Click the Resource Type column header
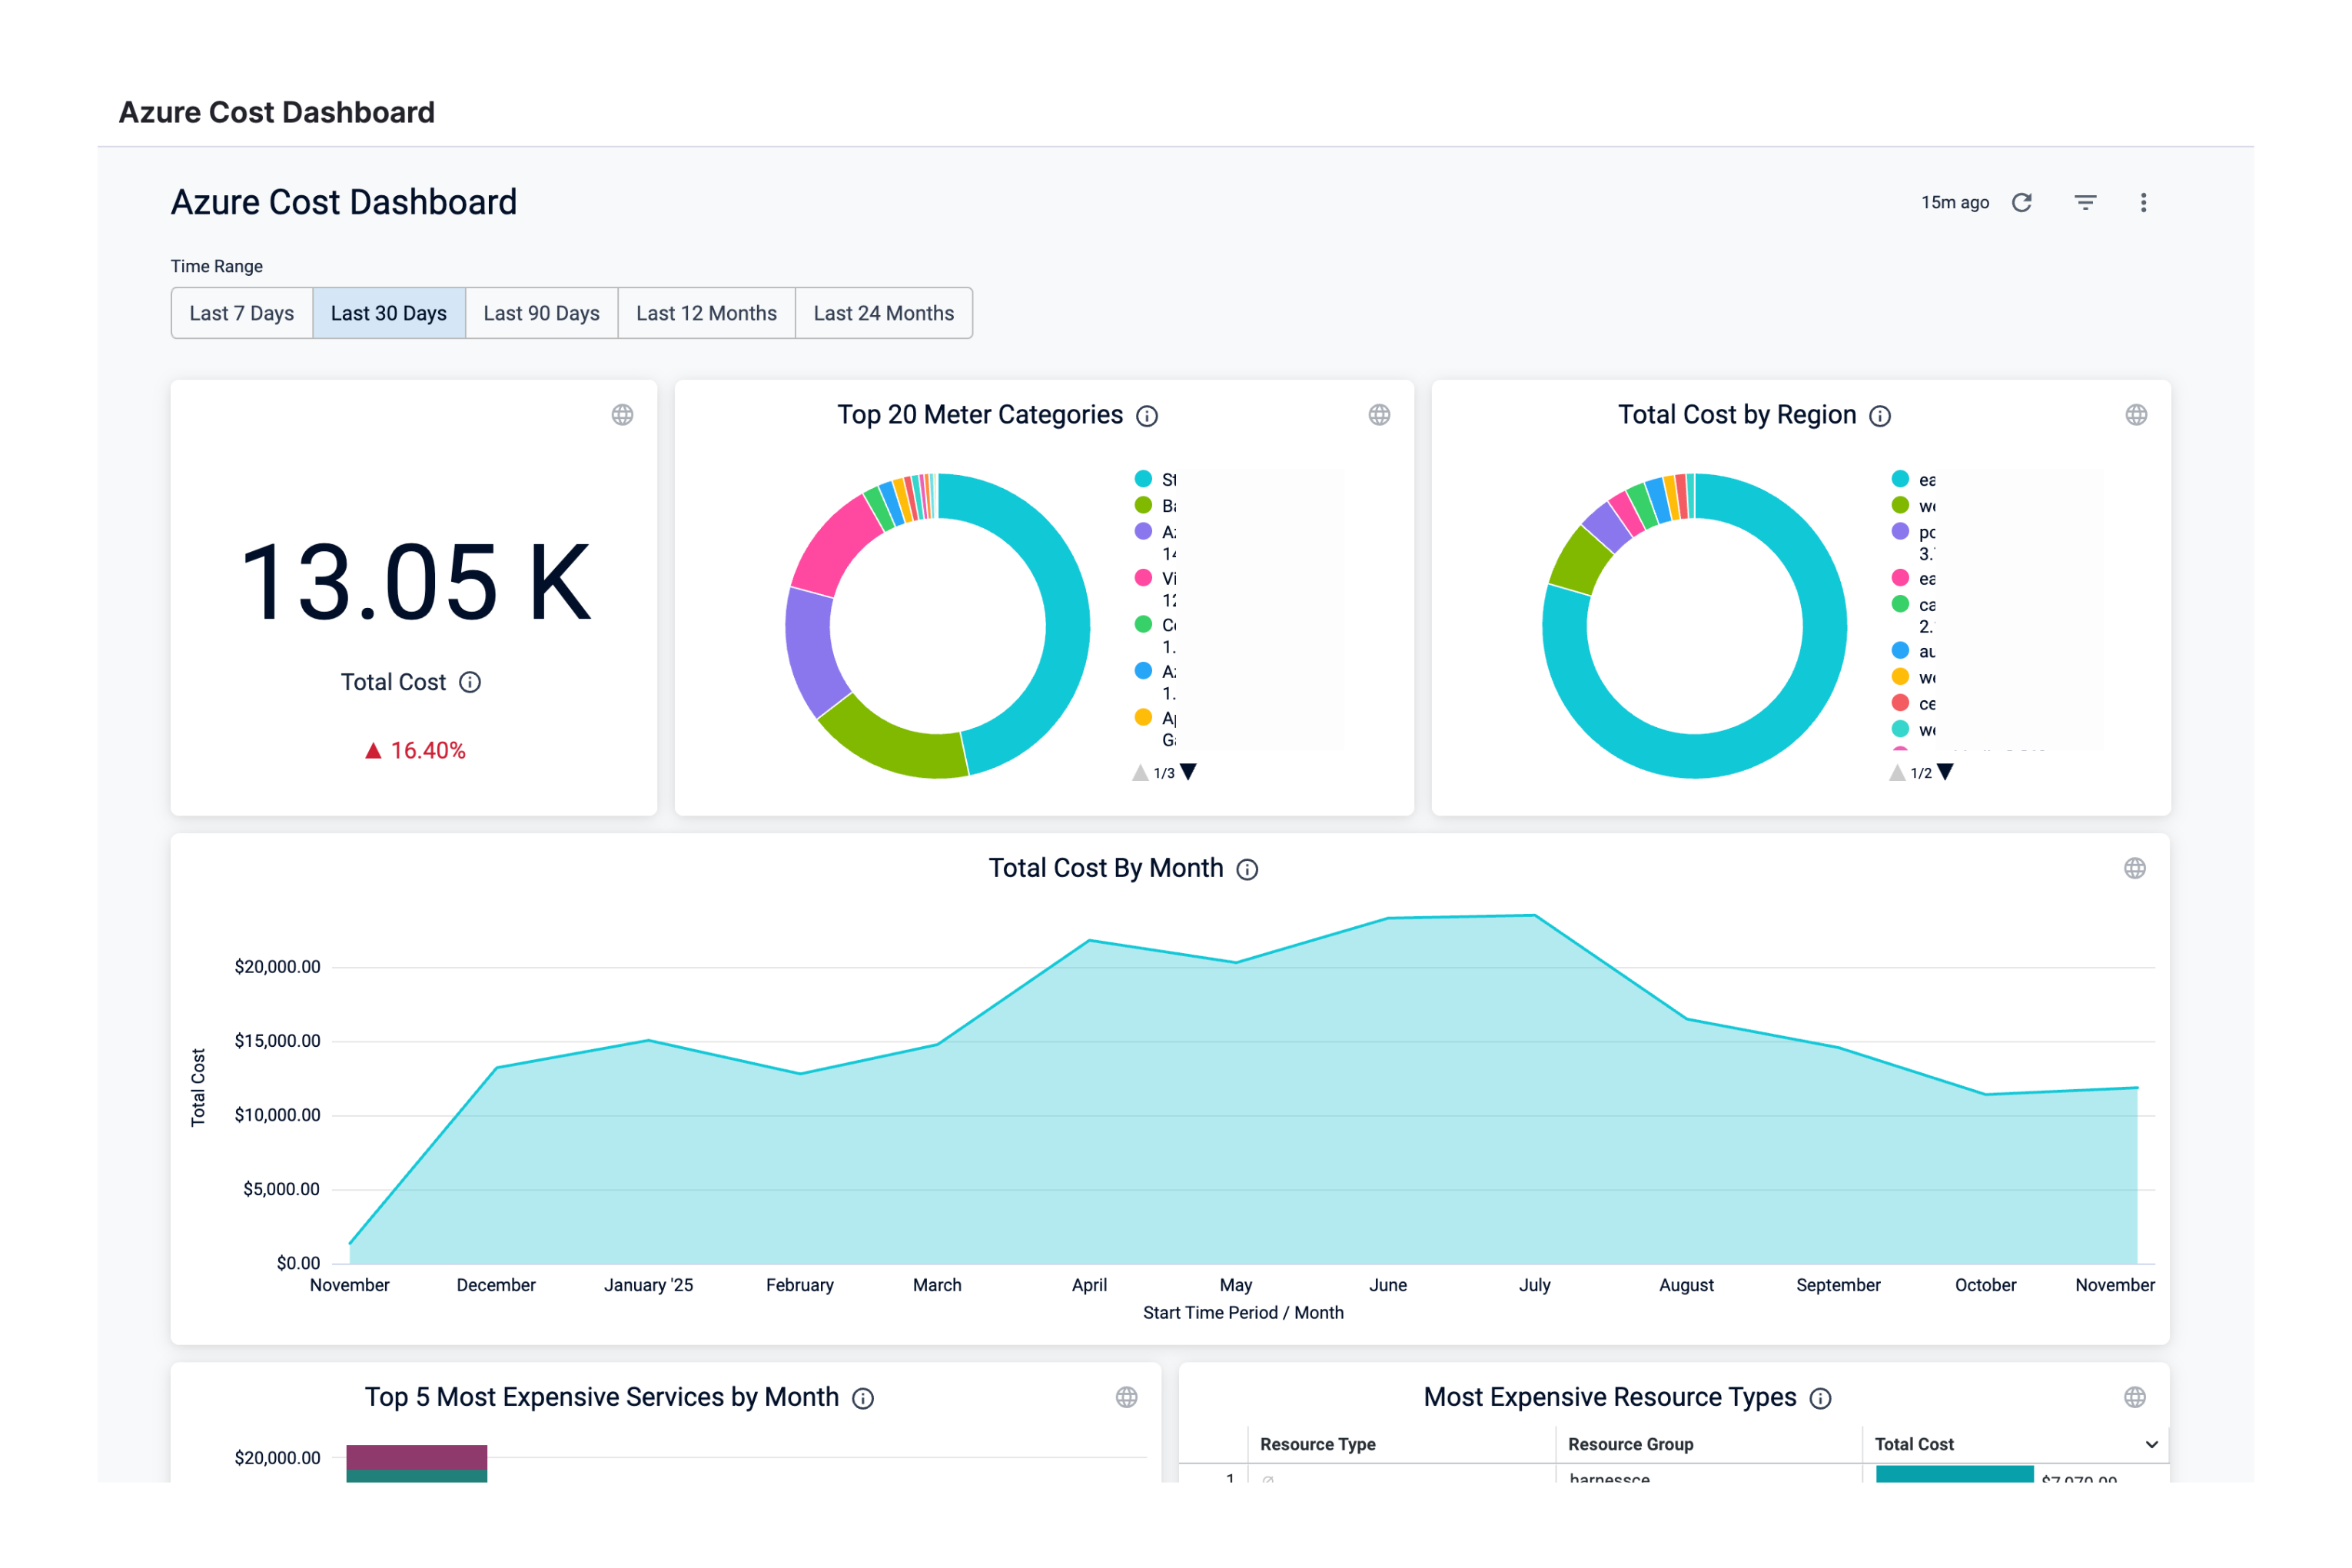 click(1317, 1444)
